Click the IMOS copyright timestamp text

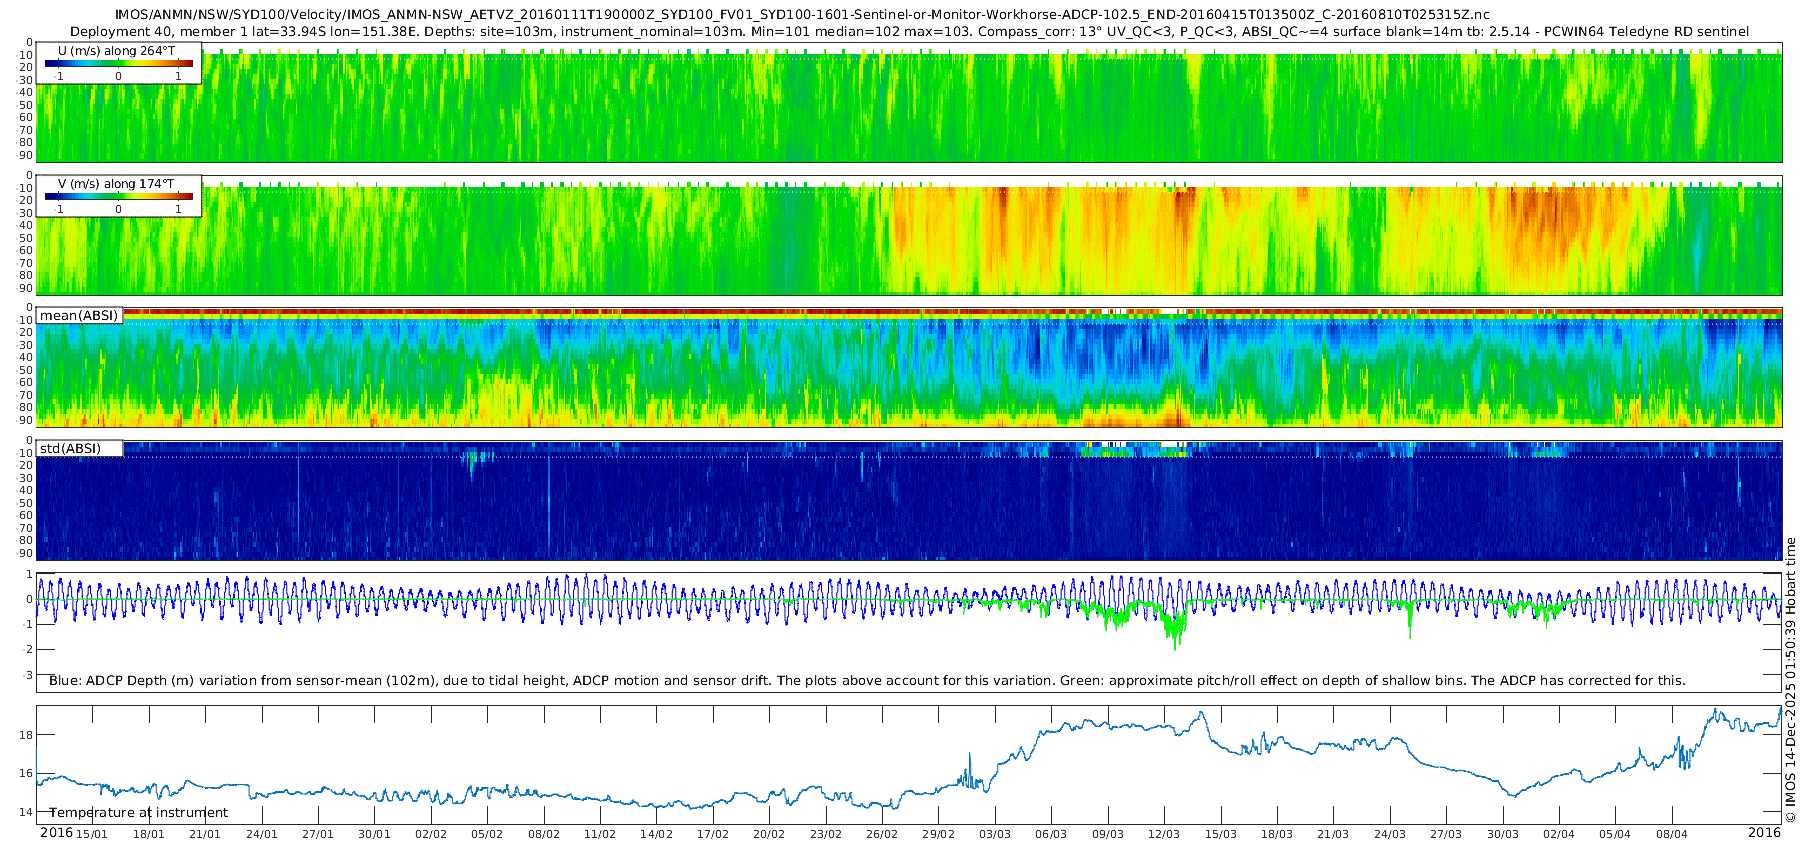click(x=1790, y=680)
